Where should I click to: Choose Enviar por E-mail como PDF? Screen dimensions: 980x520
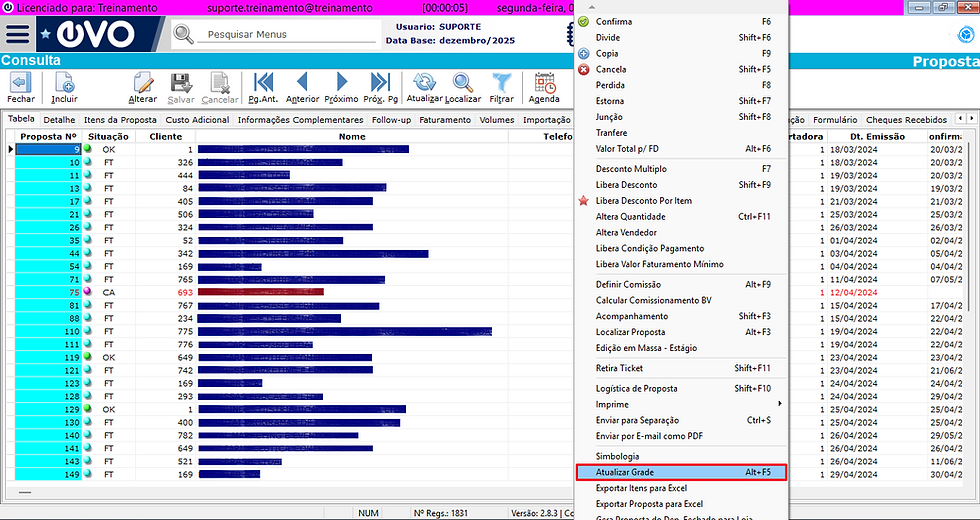[681, 436]
